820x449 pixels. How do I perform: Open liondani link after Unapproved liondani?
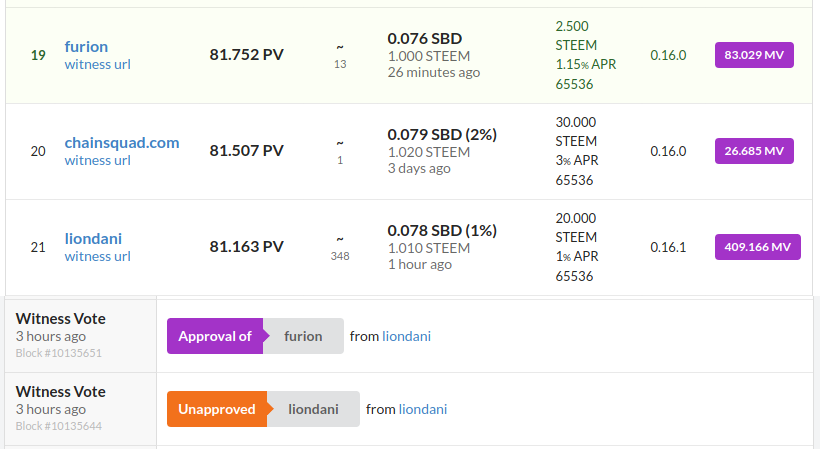423,409
